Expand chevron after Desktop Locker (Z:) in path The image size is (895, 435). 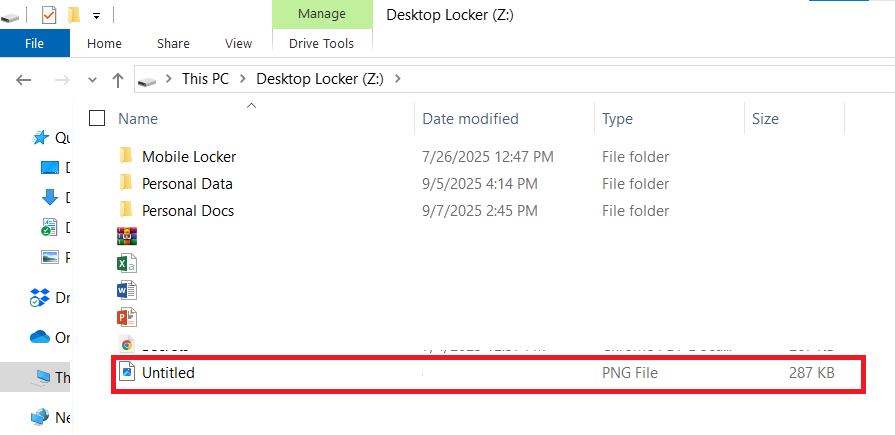(398, 78)
